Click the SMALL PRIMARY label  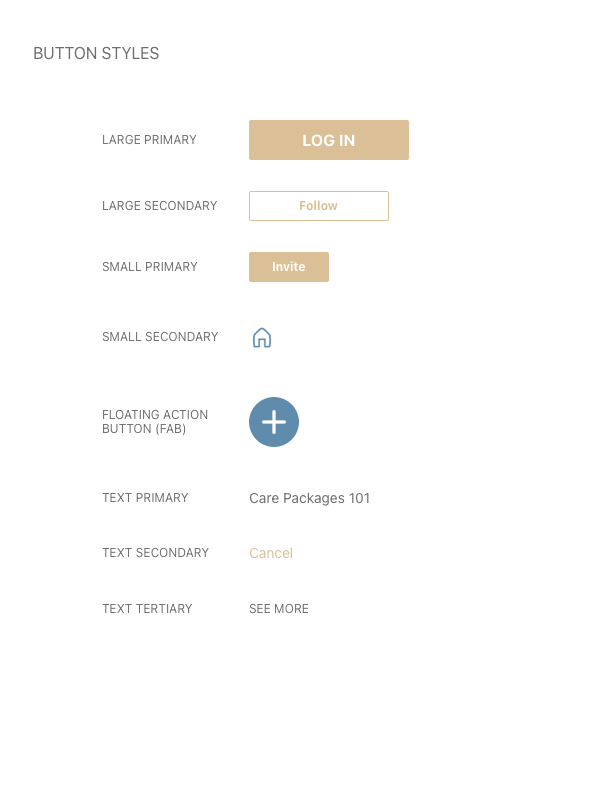click(149, 267)
